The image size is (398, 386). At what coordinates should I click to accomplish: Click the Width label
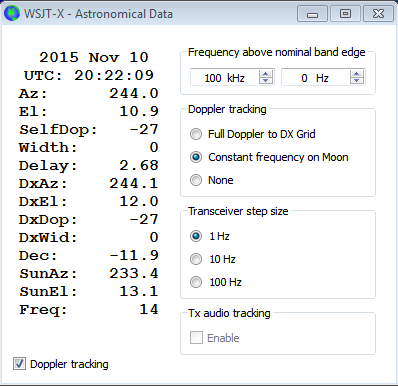[x=48, y=147]
